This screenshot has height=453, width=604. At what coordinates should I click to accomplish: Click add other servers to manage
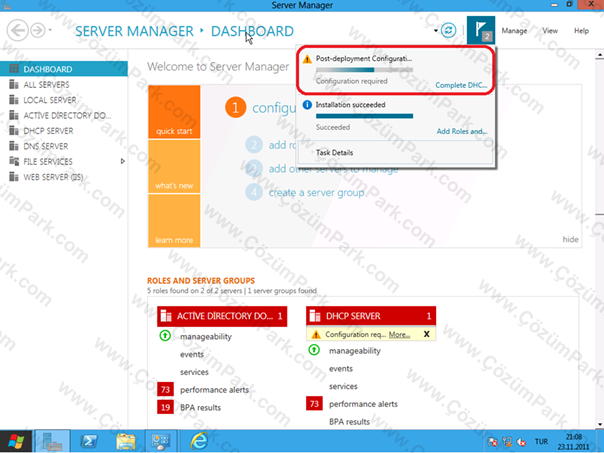click(x=333, y=169)
